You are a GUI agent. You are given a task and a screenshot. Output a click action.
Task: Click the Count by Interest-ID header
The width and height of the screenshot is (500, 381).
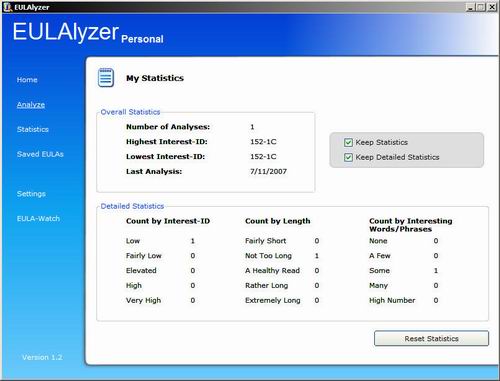pos(168,221)
